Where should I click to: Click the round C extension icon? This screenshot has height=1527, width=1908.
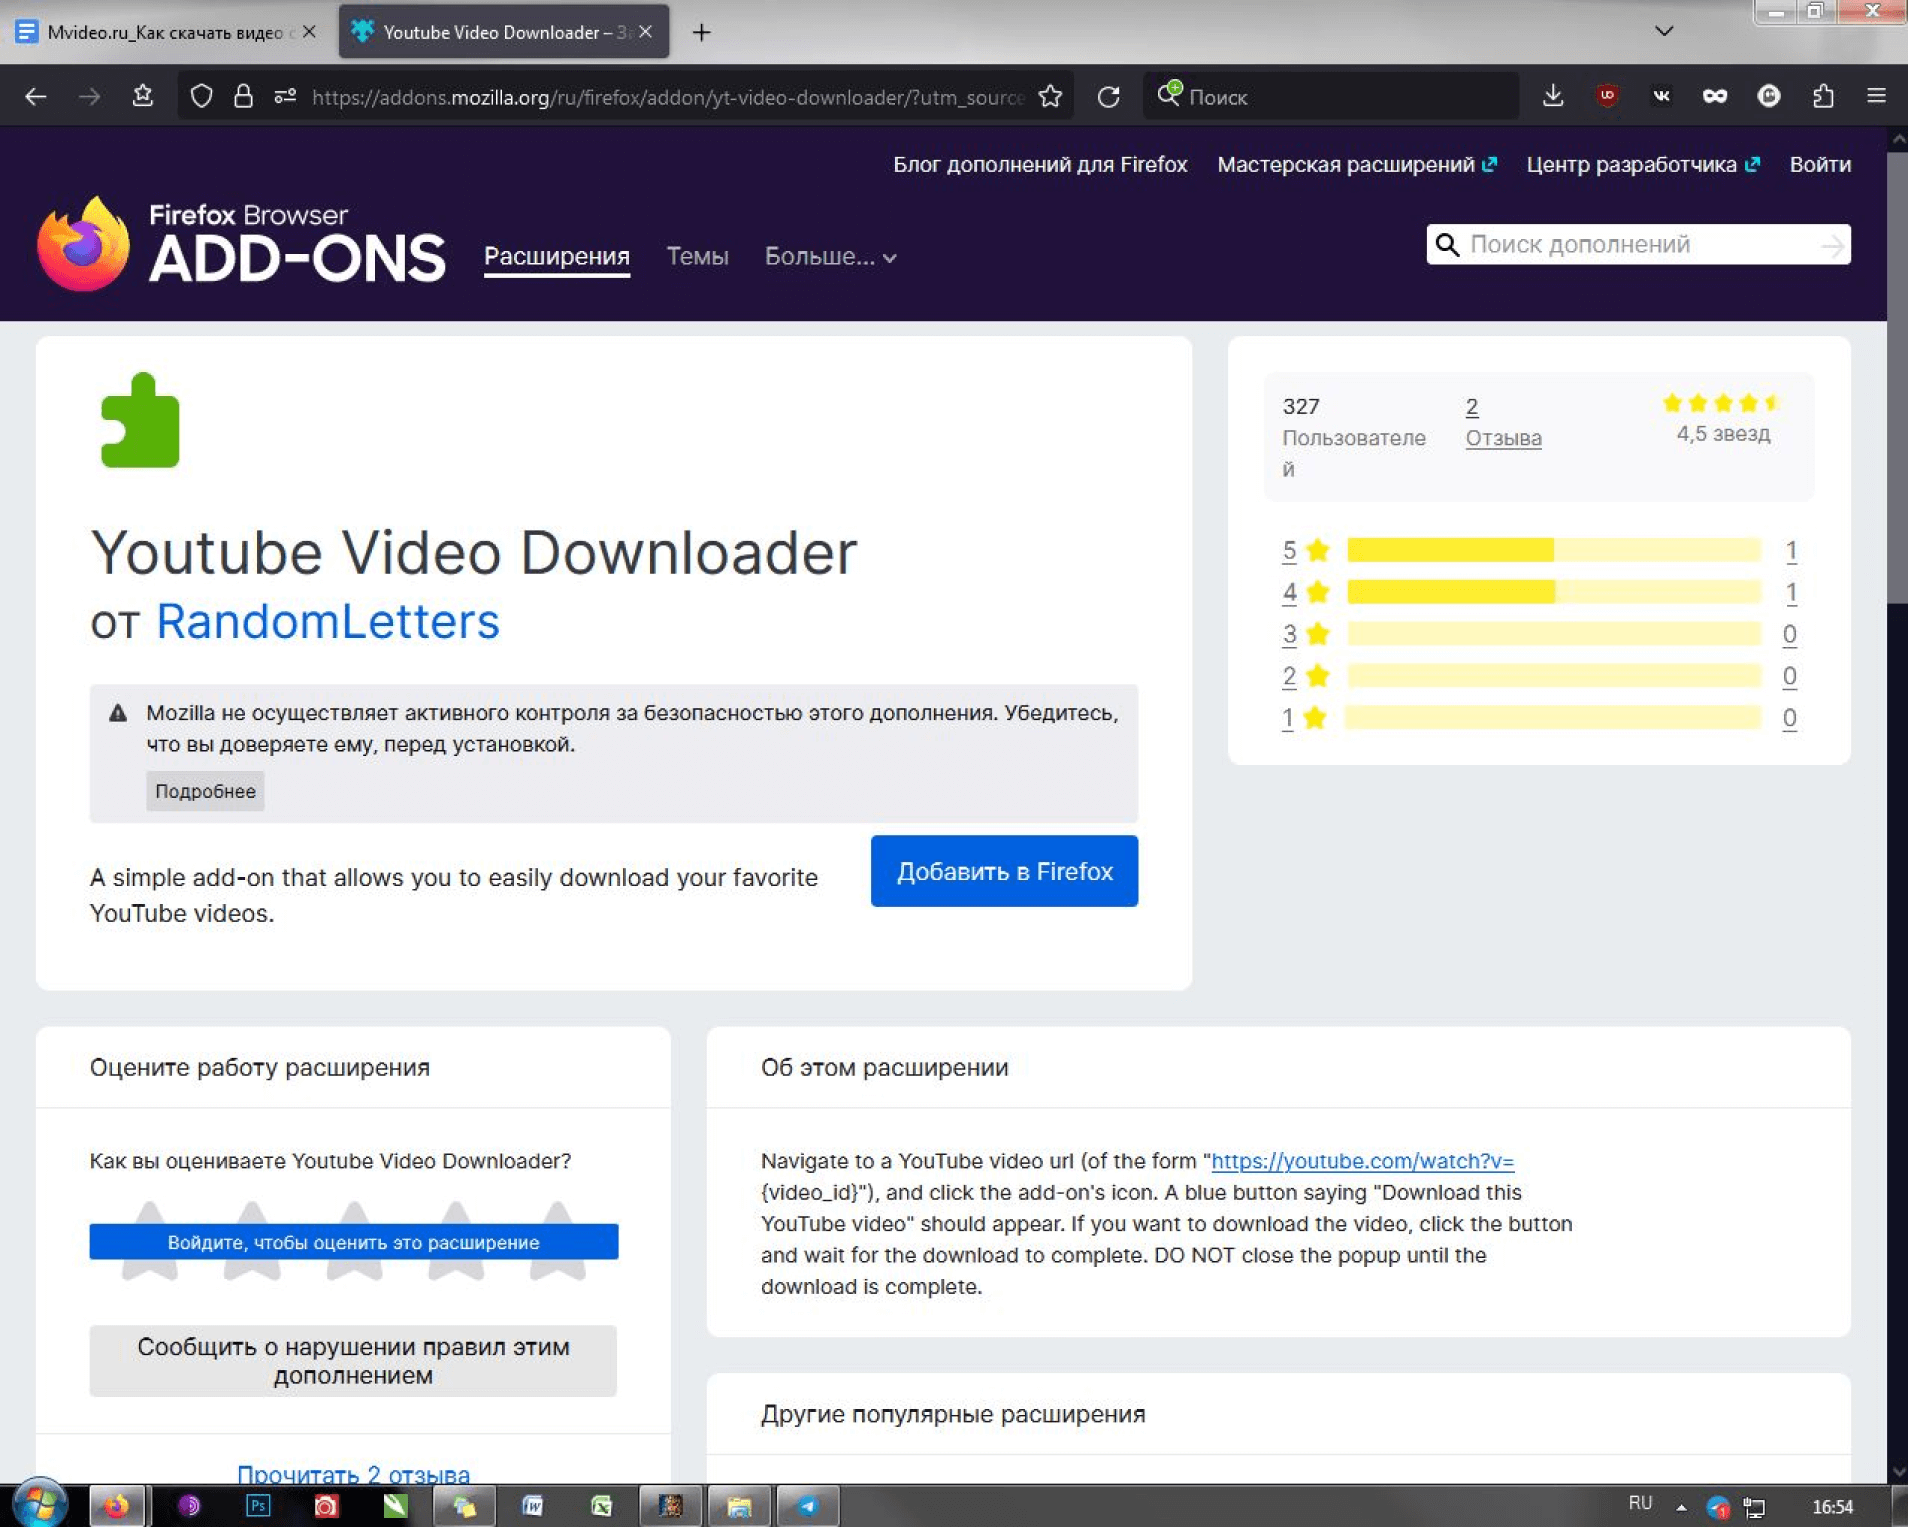1769,96
